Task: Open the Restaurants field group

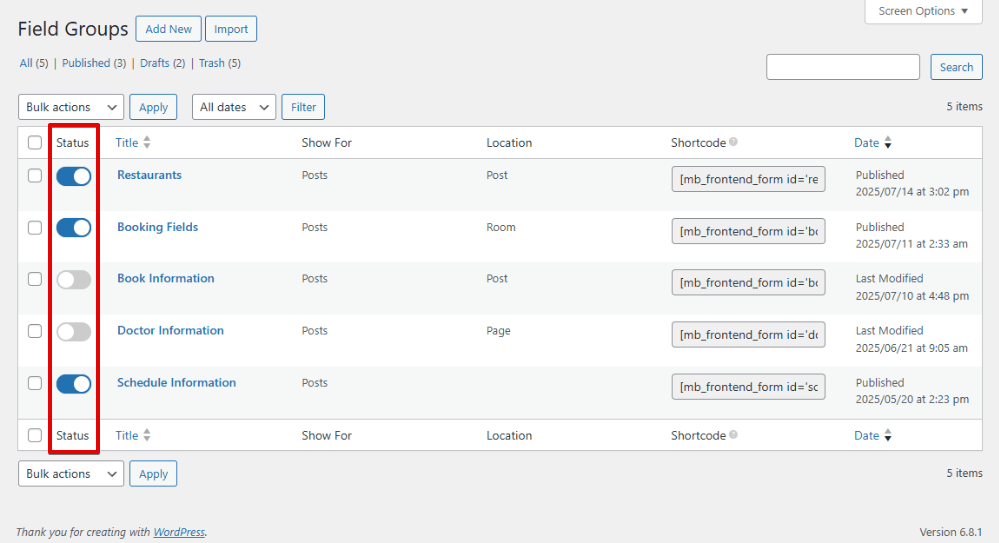Action: (149, 175)
